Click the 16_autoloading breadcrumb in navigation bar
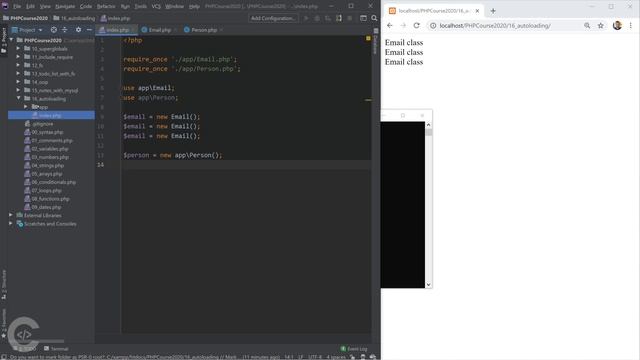This screenshot has width=640, height=360. pos(74,18)
